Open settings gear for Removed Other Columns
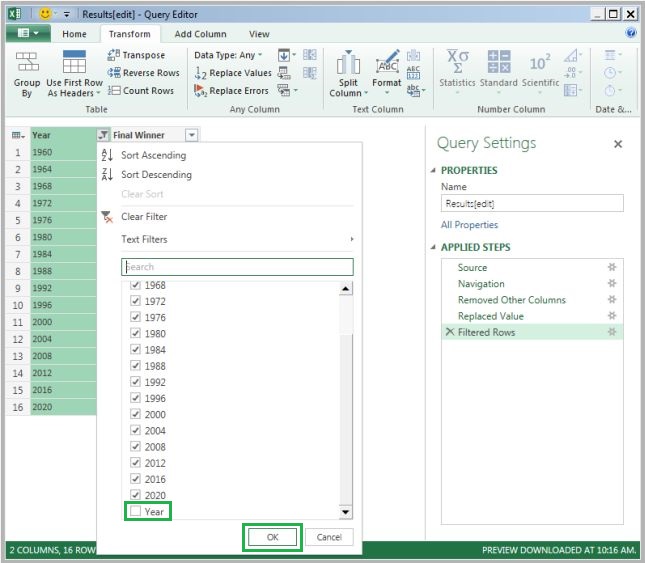Viewport: 645px width, 563px height. pyautogui.click(x=612, y=299)
